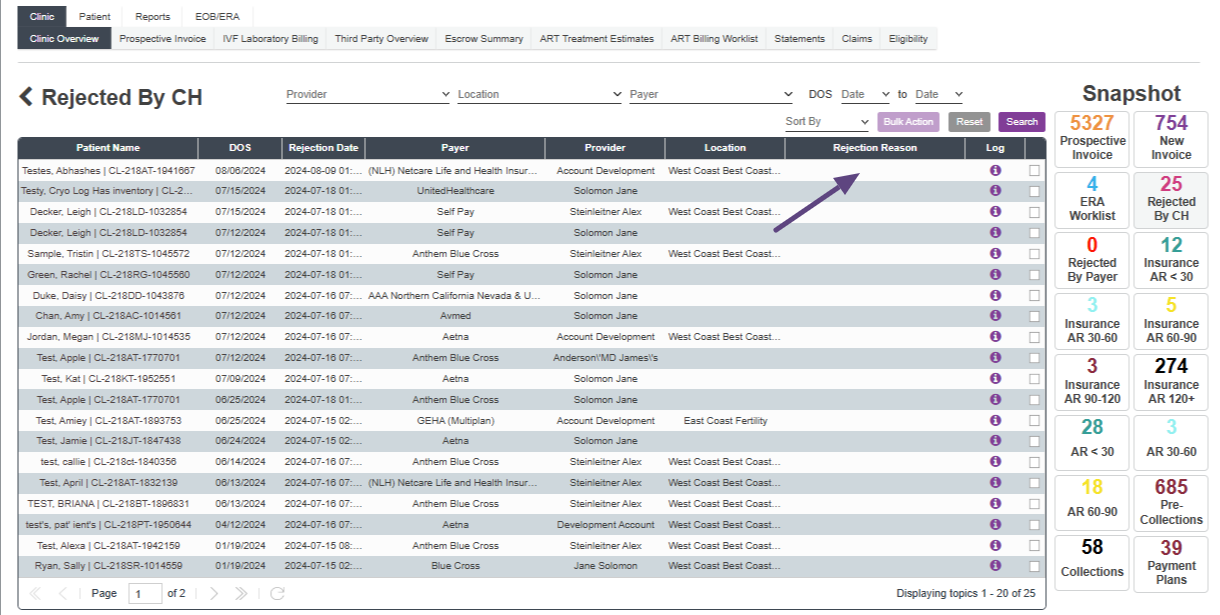Open log info icon for Ryan, Sally row
This screenshot has width=1220, height=615.
(x=995, y=566)
